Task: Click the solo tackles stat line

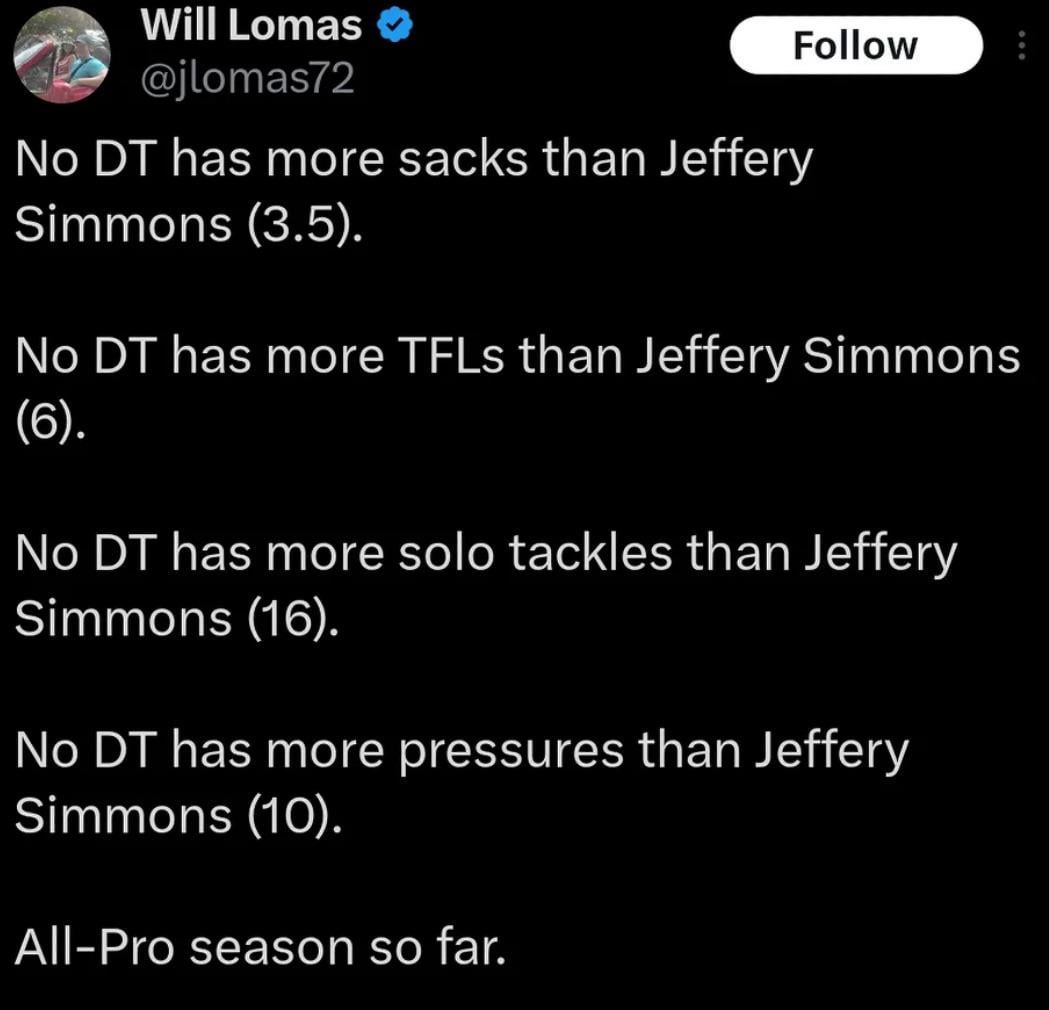Action: click(x=485, y=552)
